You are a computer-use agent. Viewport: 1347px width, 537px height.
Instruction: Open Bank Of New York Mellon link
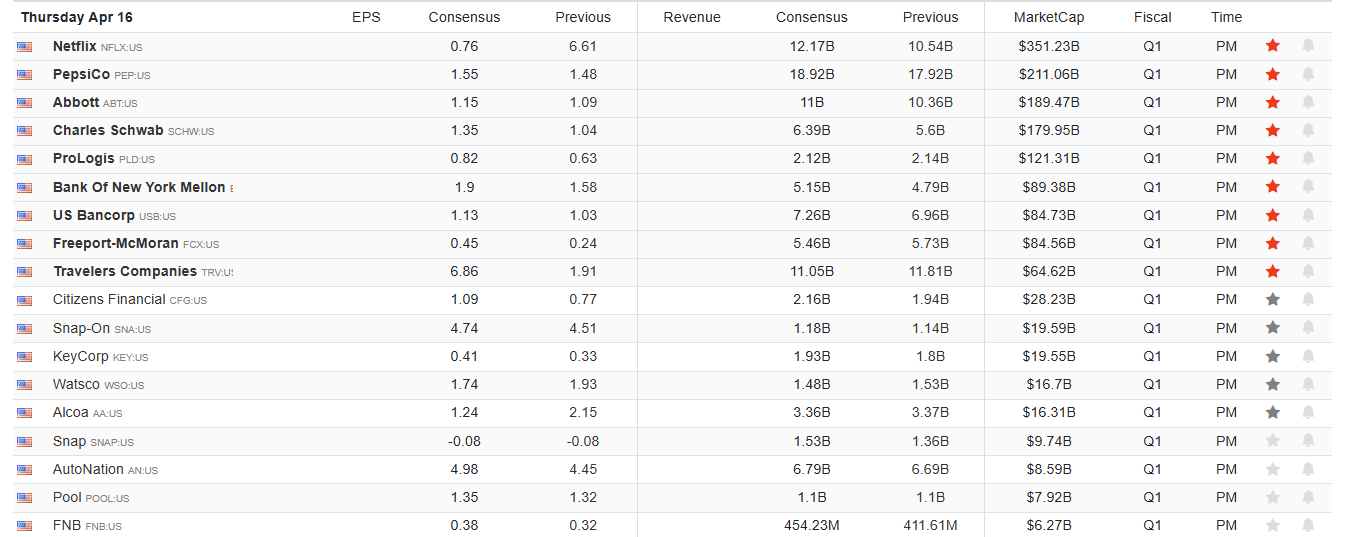(139, 187)
